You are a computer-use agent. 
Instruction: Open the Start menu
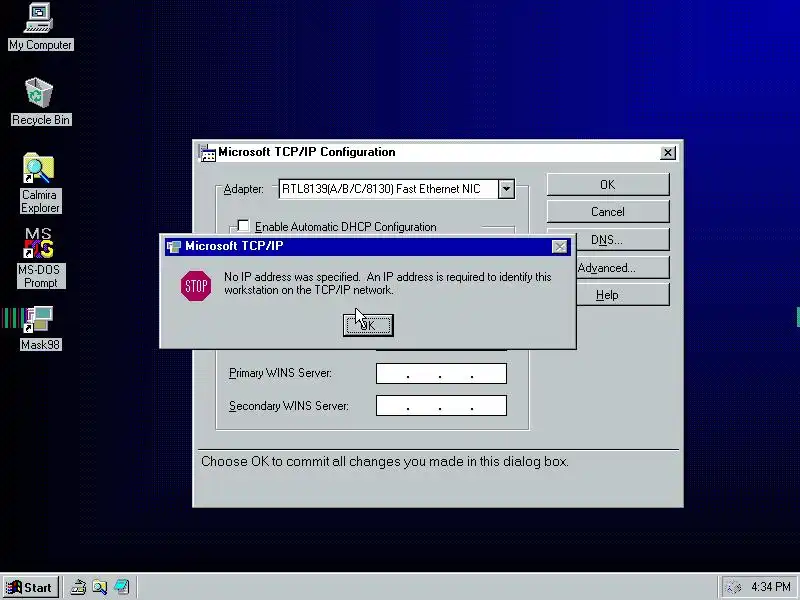point(31,587)
